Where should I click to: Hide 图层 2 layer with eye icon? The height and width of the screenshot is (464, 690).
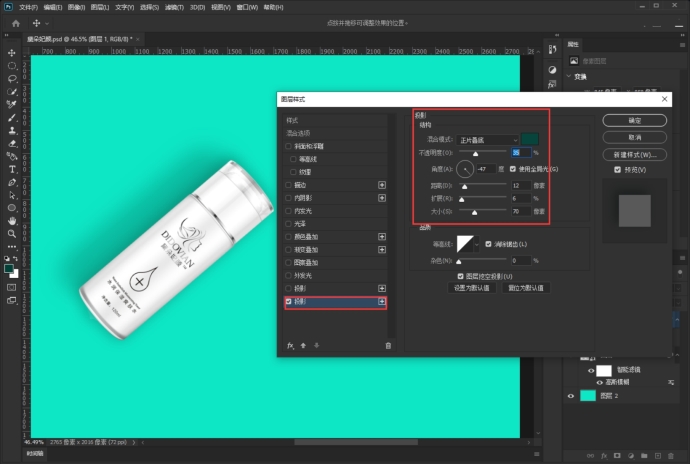(571, 396)
